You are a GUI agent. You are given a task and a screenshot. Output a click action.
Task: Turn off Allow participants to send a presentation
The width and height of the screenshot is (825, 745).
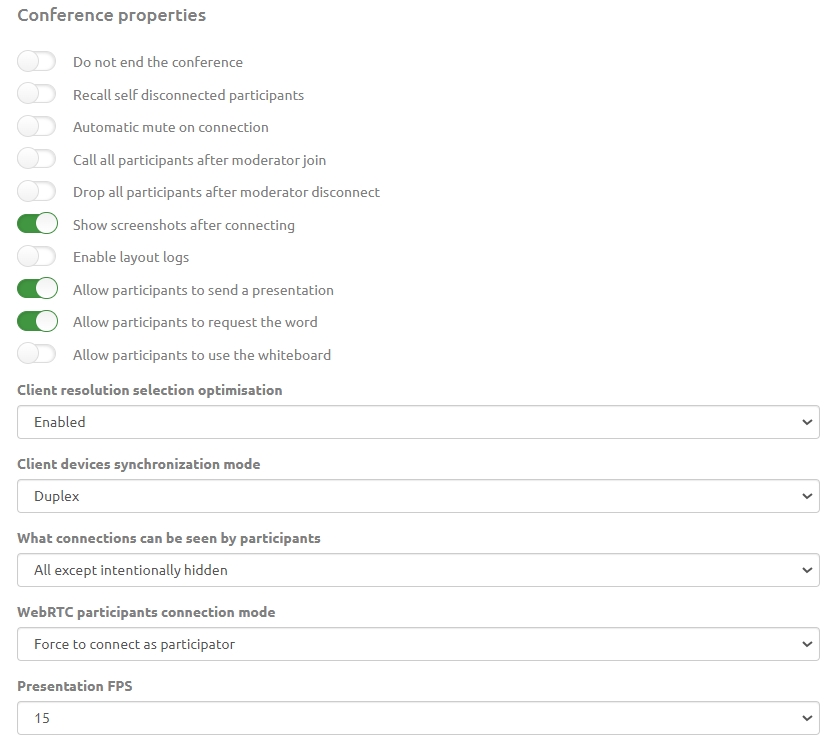tap(37, 289)
